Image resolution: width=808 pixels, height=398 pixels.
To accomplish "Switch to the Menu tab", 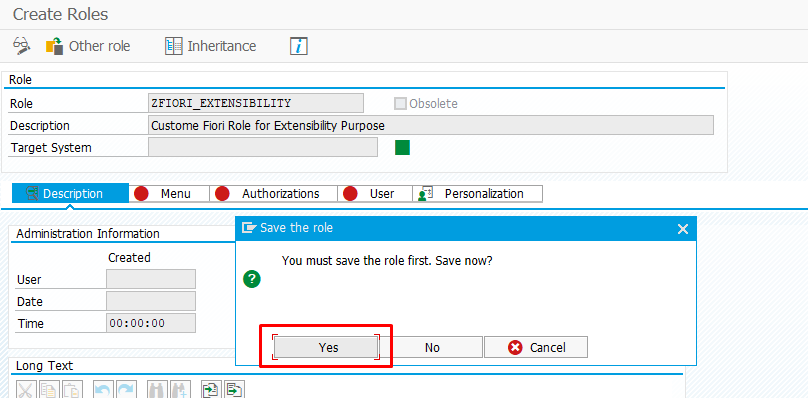I will pos(169,194).
